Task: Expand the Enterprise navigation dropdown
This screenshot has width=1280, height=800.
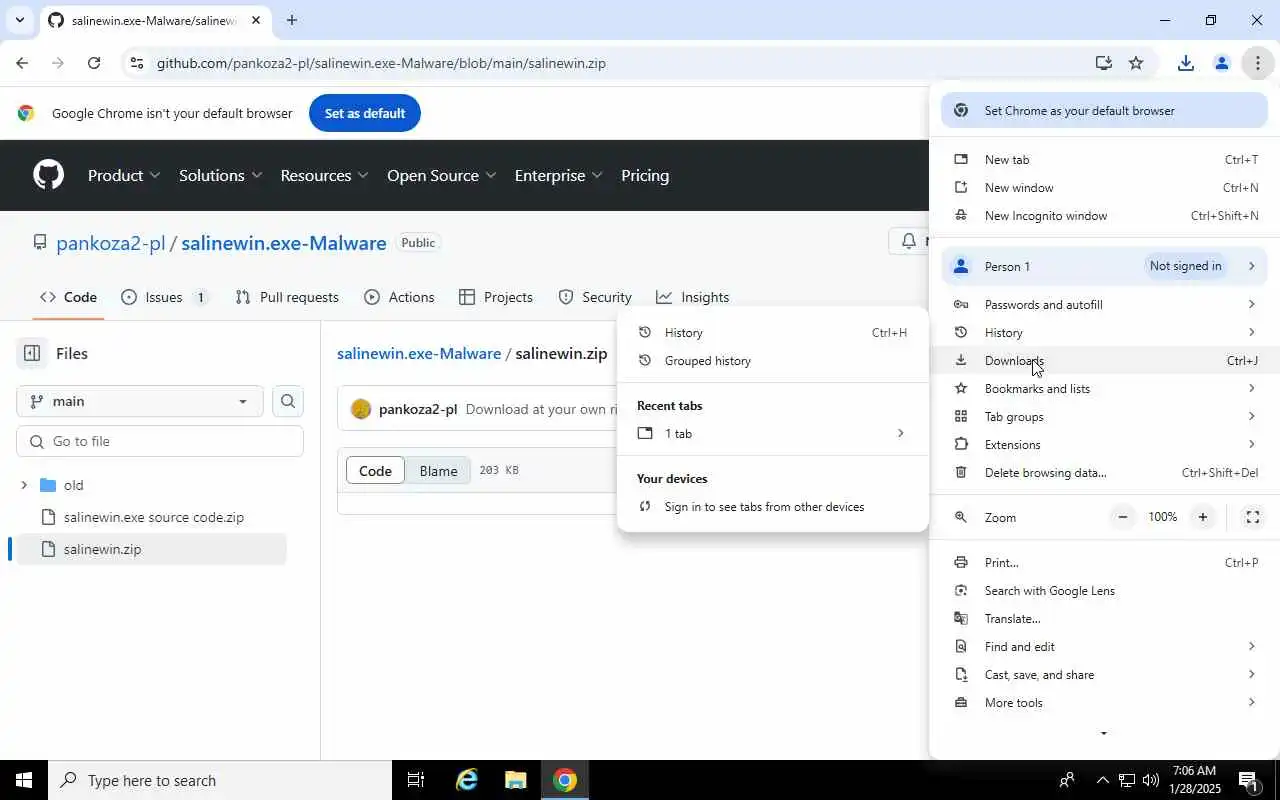Action: [558, 175]
